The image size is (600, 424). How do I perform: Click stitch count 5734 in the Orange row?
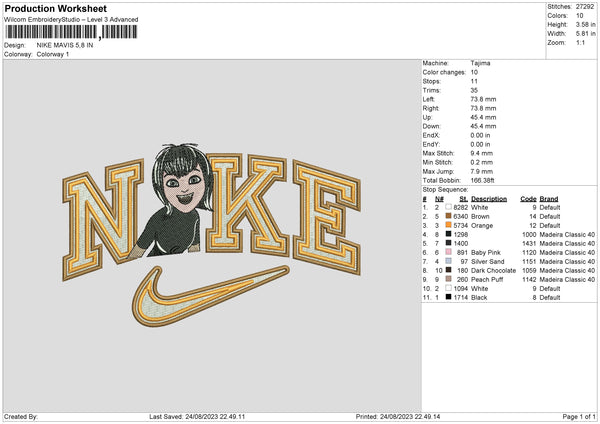pos(461,226)
